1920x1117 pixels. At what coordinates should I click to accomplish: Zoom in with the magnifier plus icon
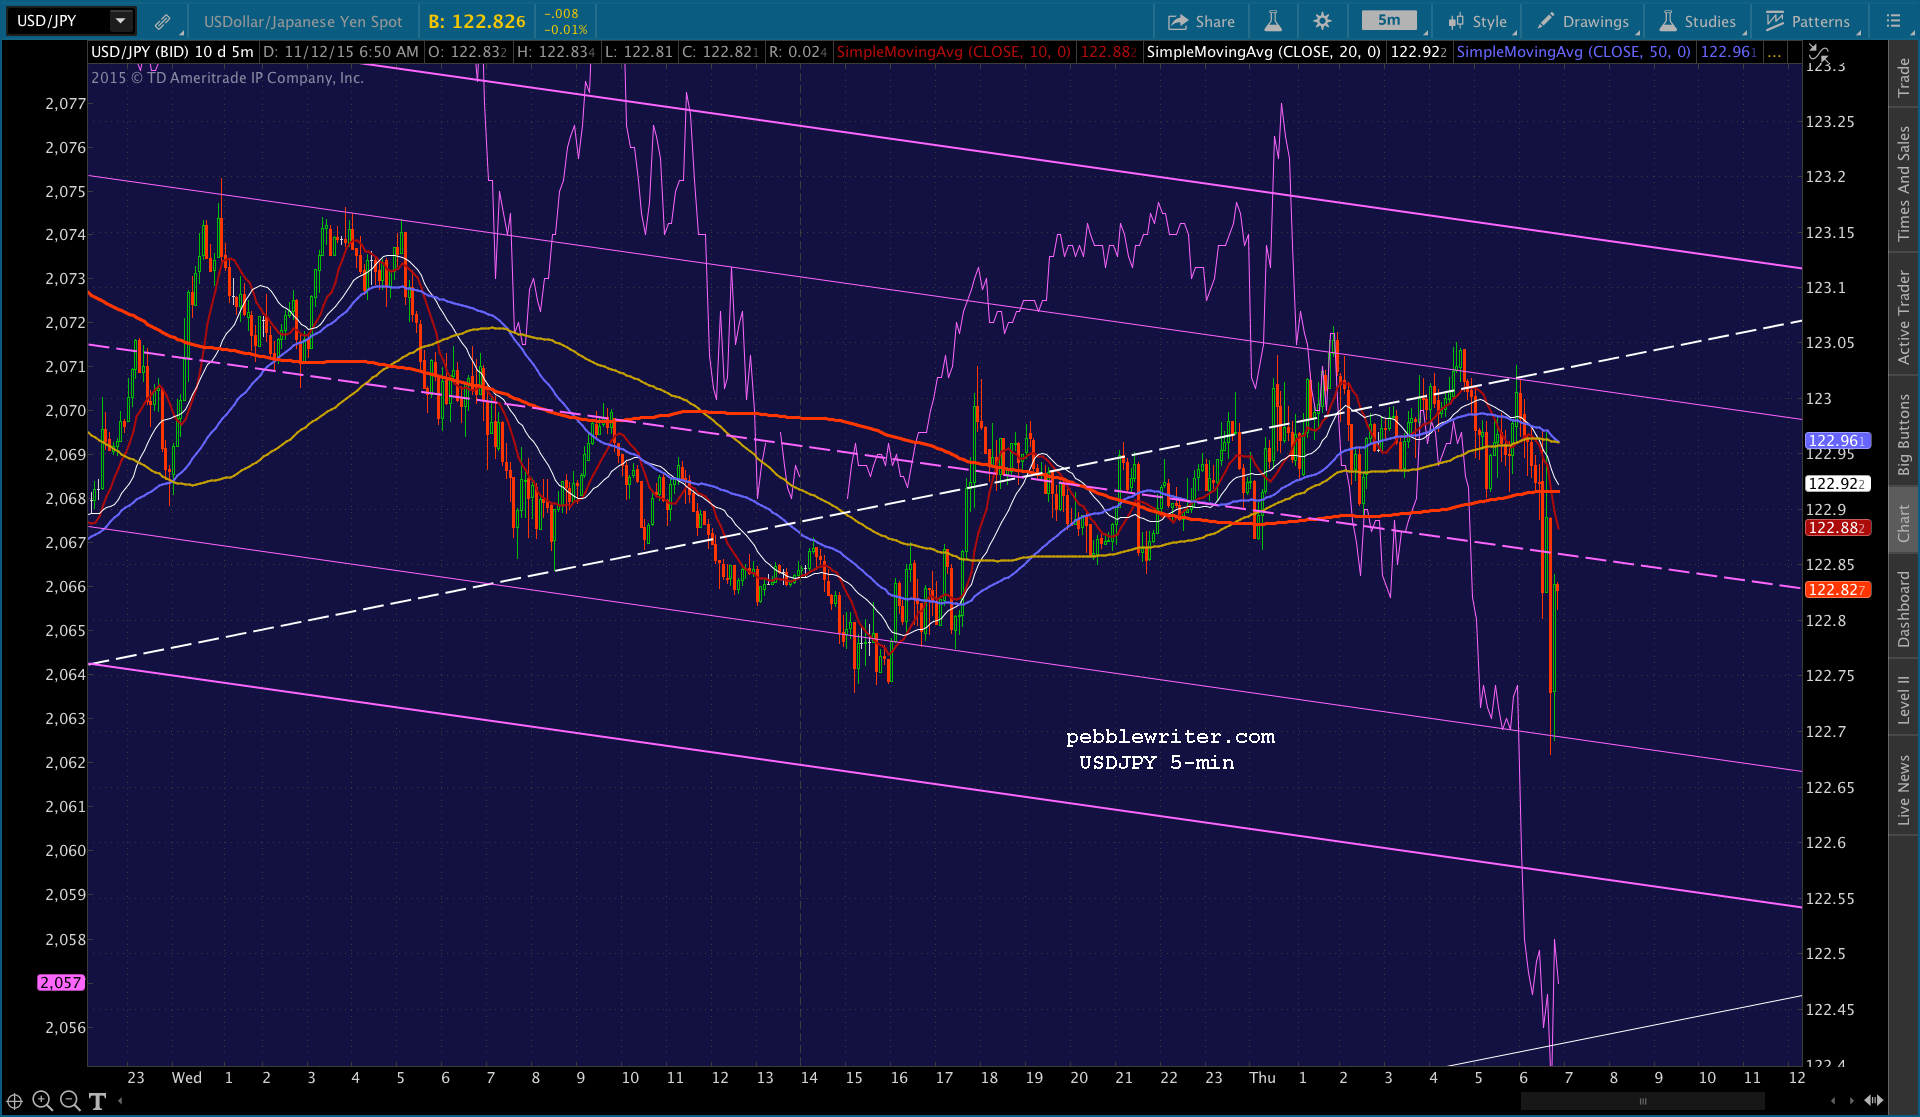point(42,1101)
